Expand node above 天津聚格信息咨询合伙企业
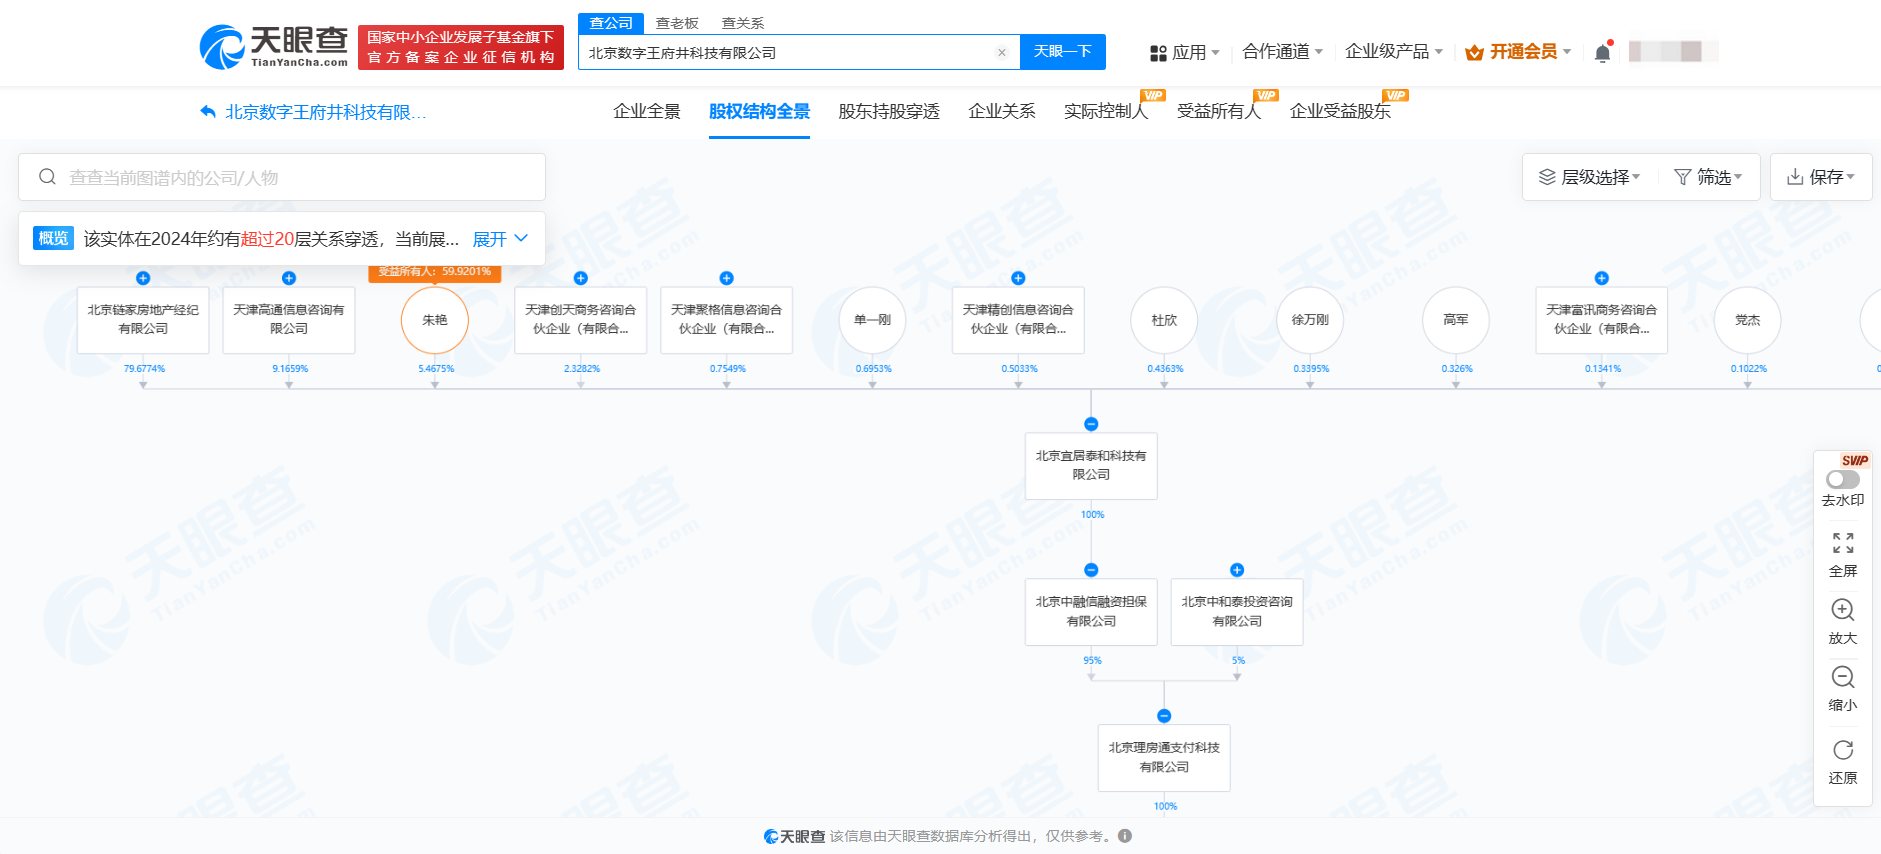1881x854 pixels. [x=727, y=278]
